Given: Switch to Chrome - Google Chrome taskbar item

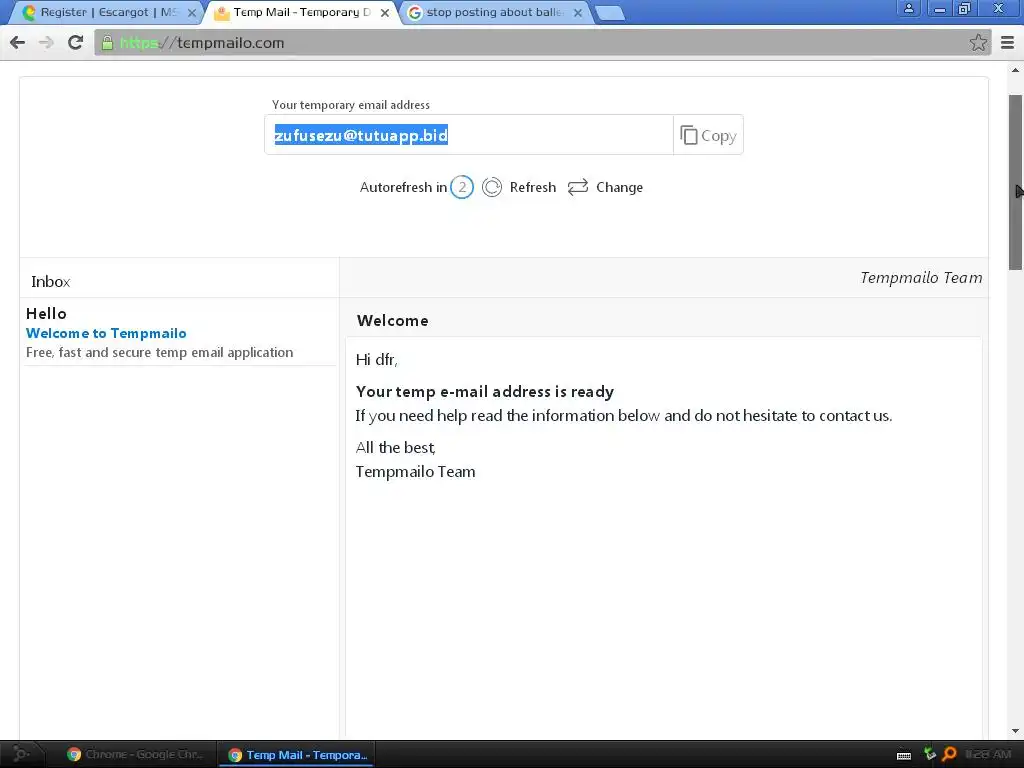Looking at the screenshot, I should click(135, 754).
